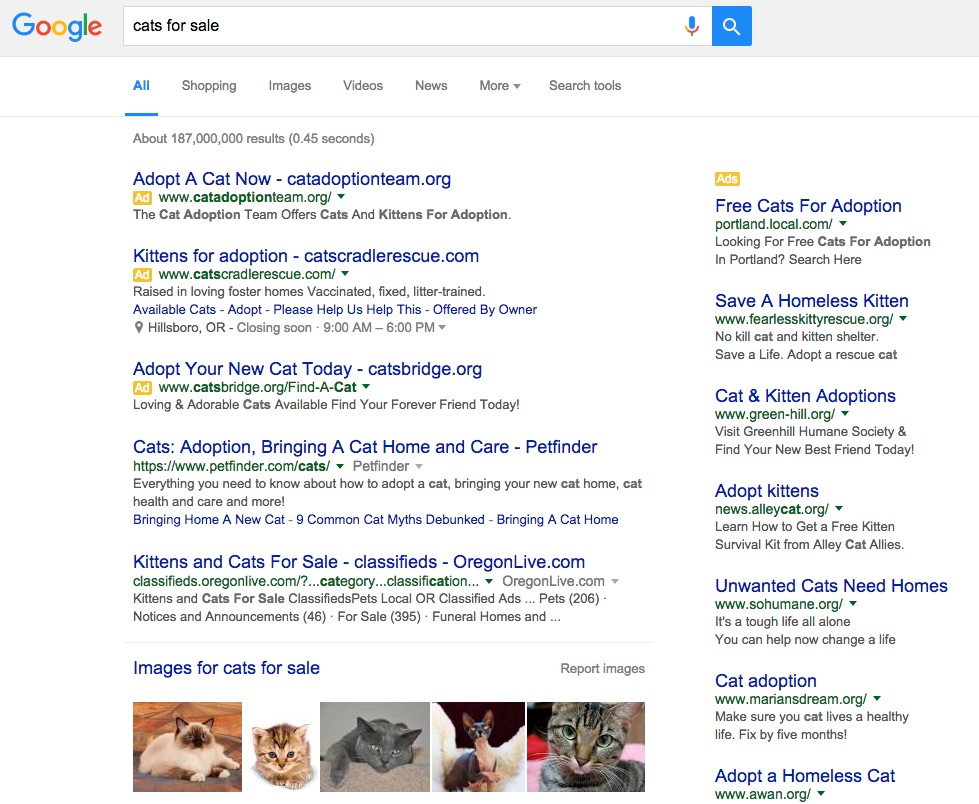Expand arrow next to portland.local.com/

(x=843, y=223)
